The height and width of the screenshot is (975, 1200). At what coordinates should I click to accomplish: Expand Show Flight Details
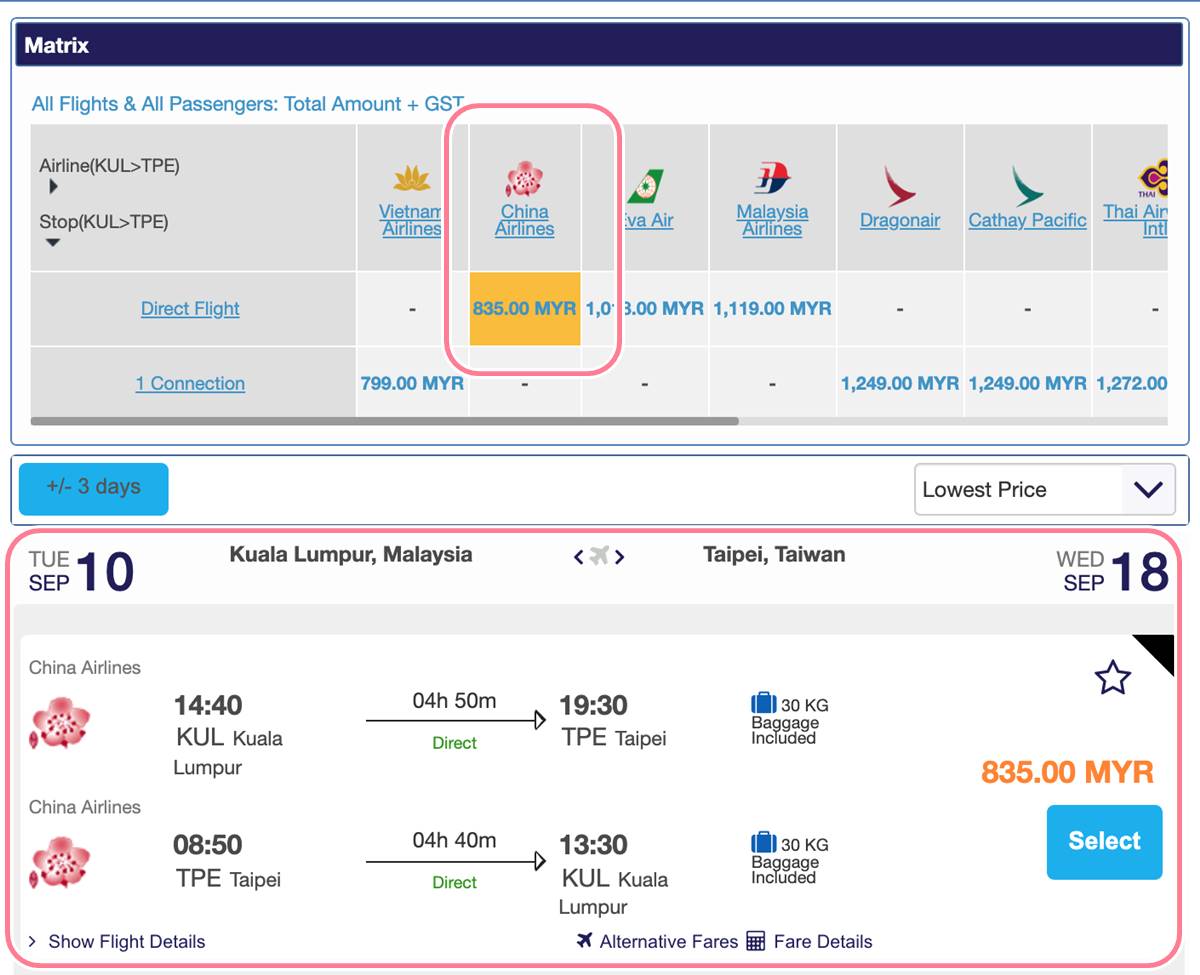tap(117, 941)
